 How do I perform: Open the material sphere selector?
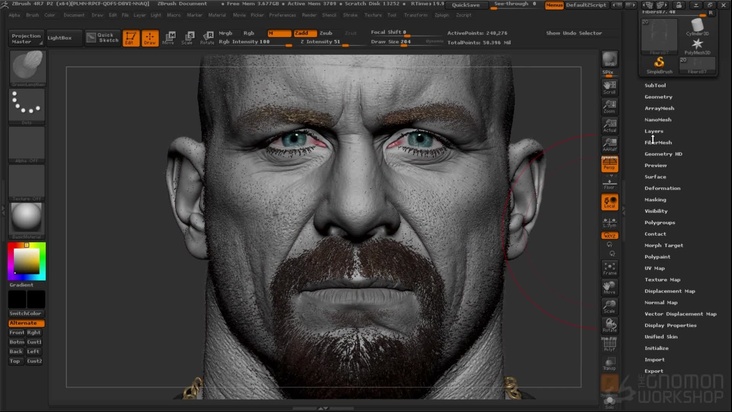coord(27,220)
